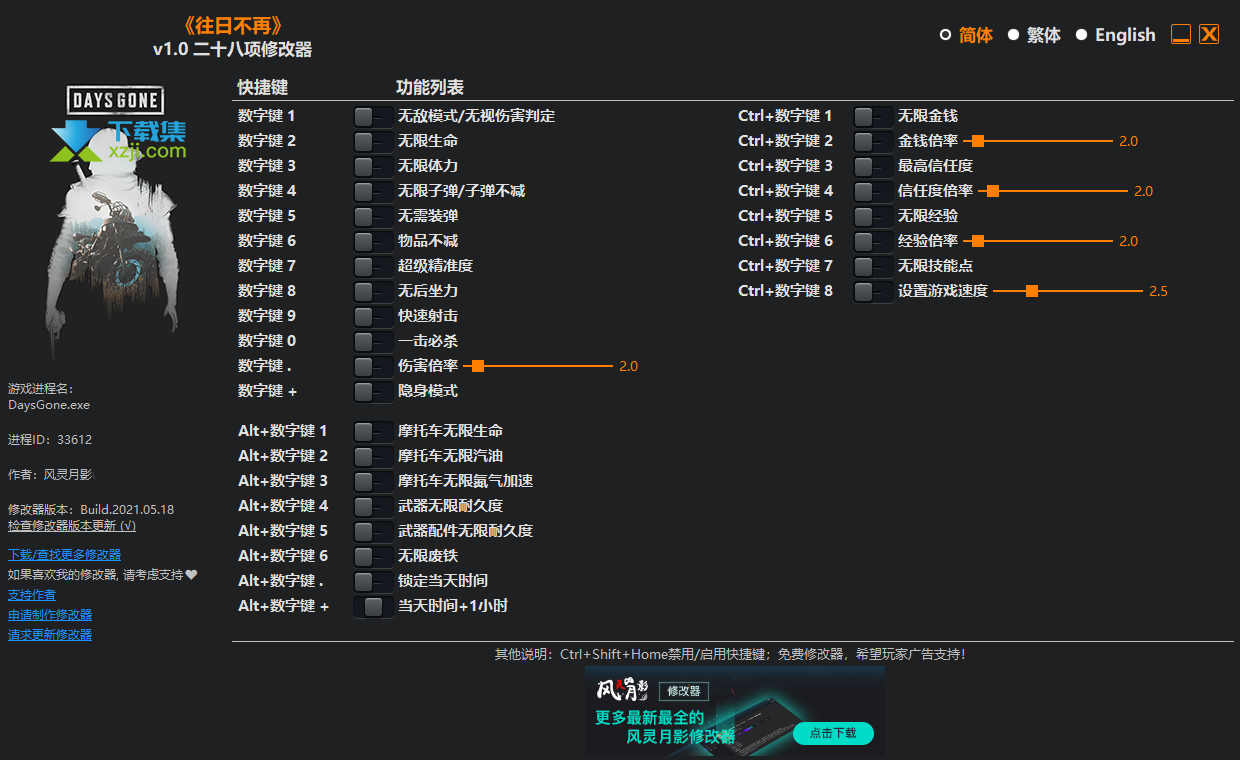Click 支持作者 link
The width and height of the screenshot is (1240, 760).
coord(32,595)
